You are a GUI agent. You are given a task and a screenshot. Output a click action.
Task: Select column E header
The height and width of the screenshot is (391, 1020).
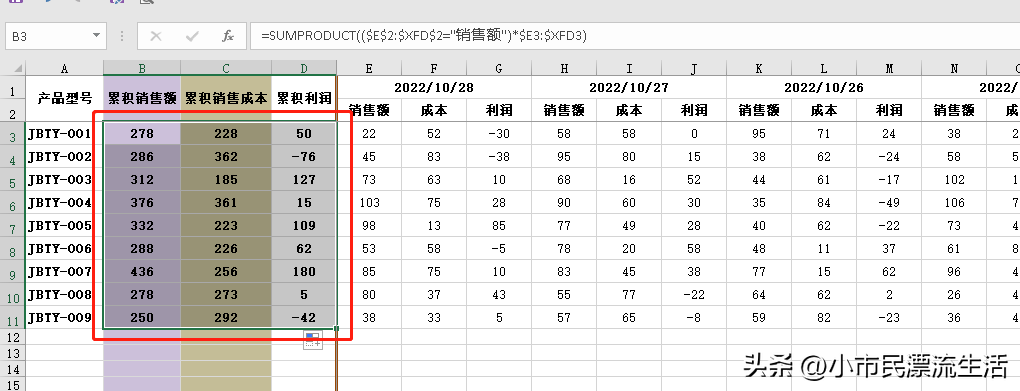[x=369, y=68]
